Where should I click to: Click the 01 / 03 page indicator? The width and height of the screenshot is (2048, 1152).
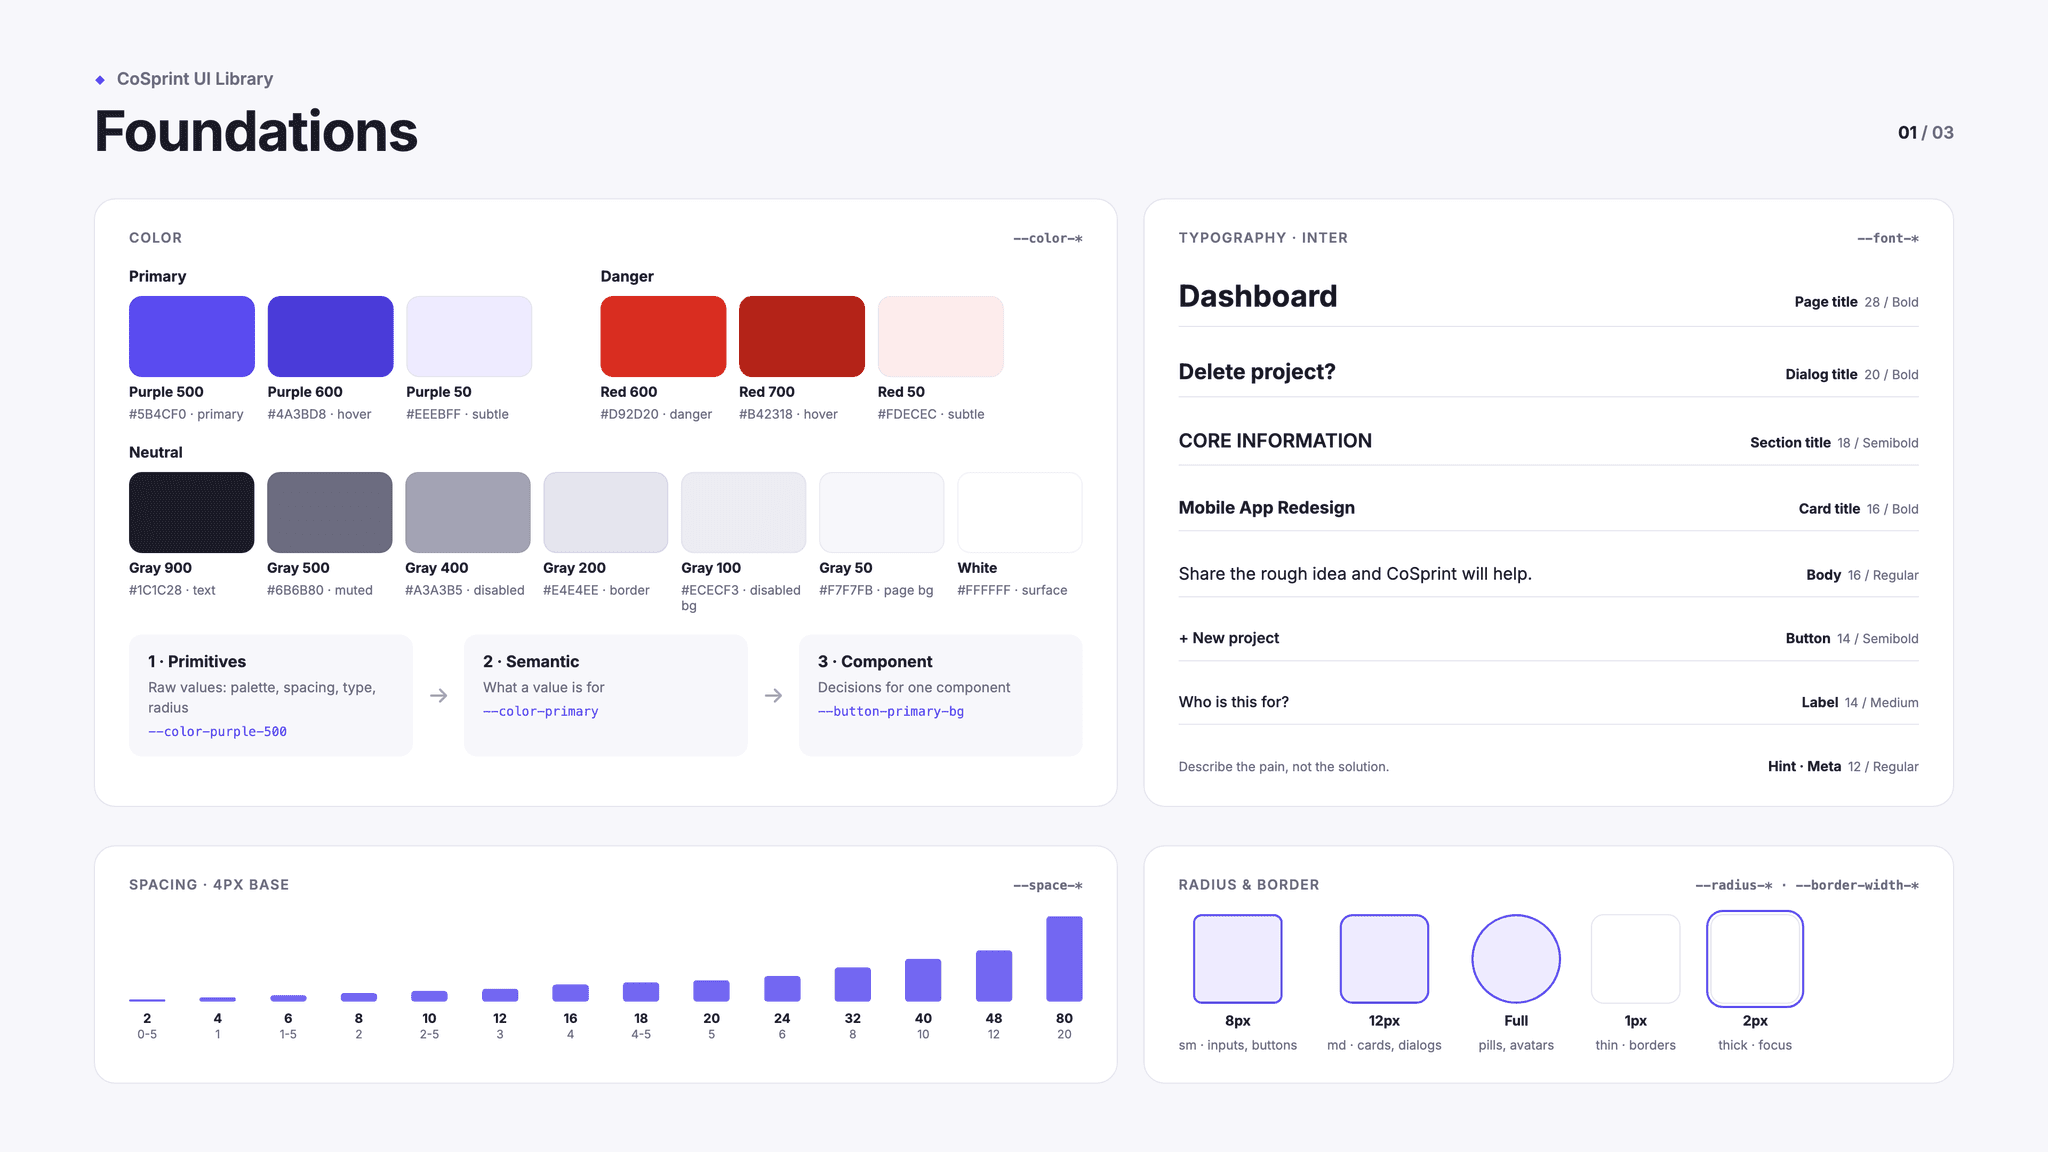click(x=1926, y=132)
